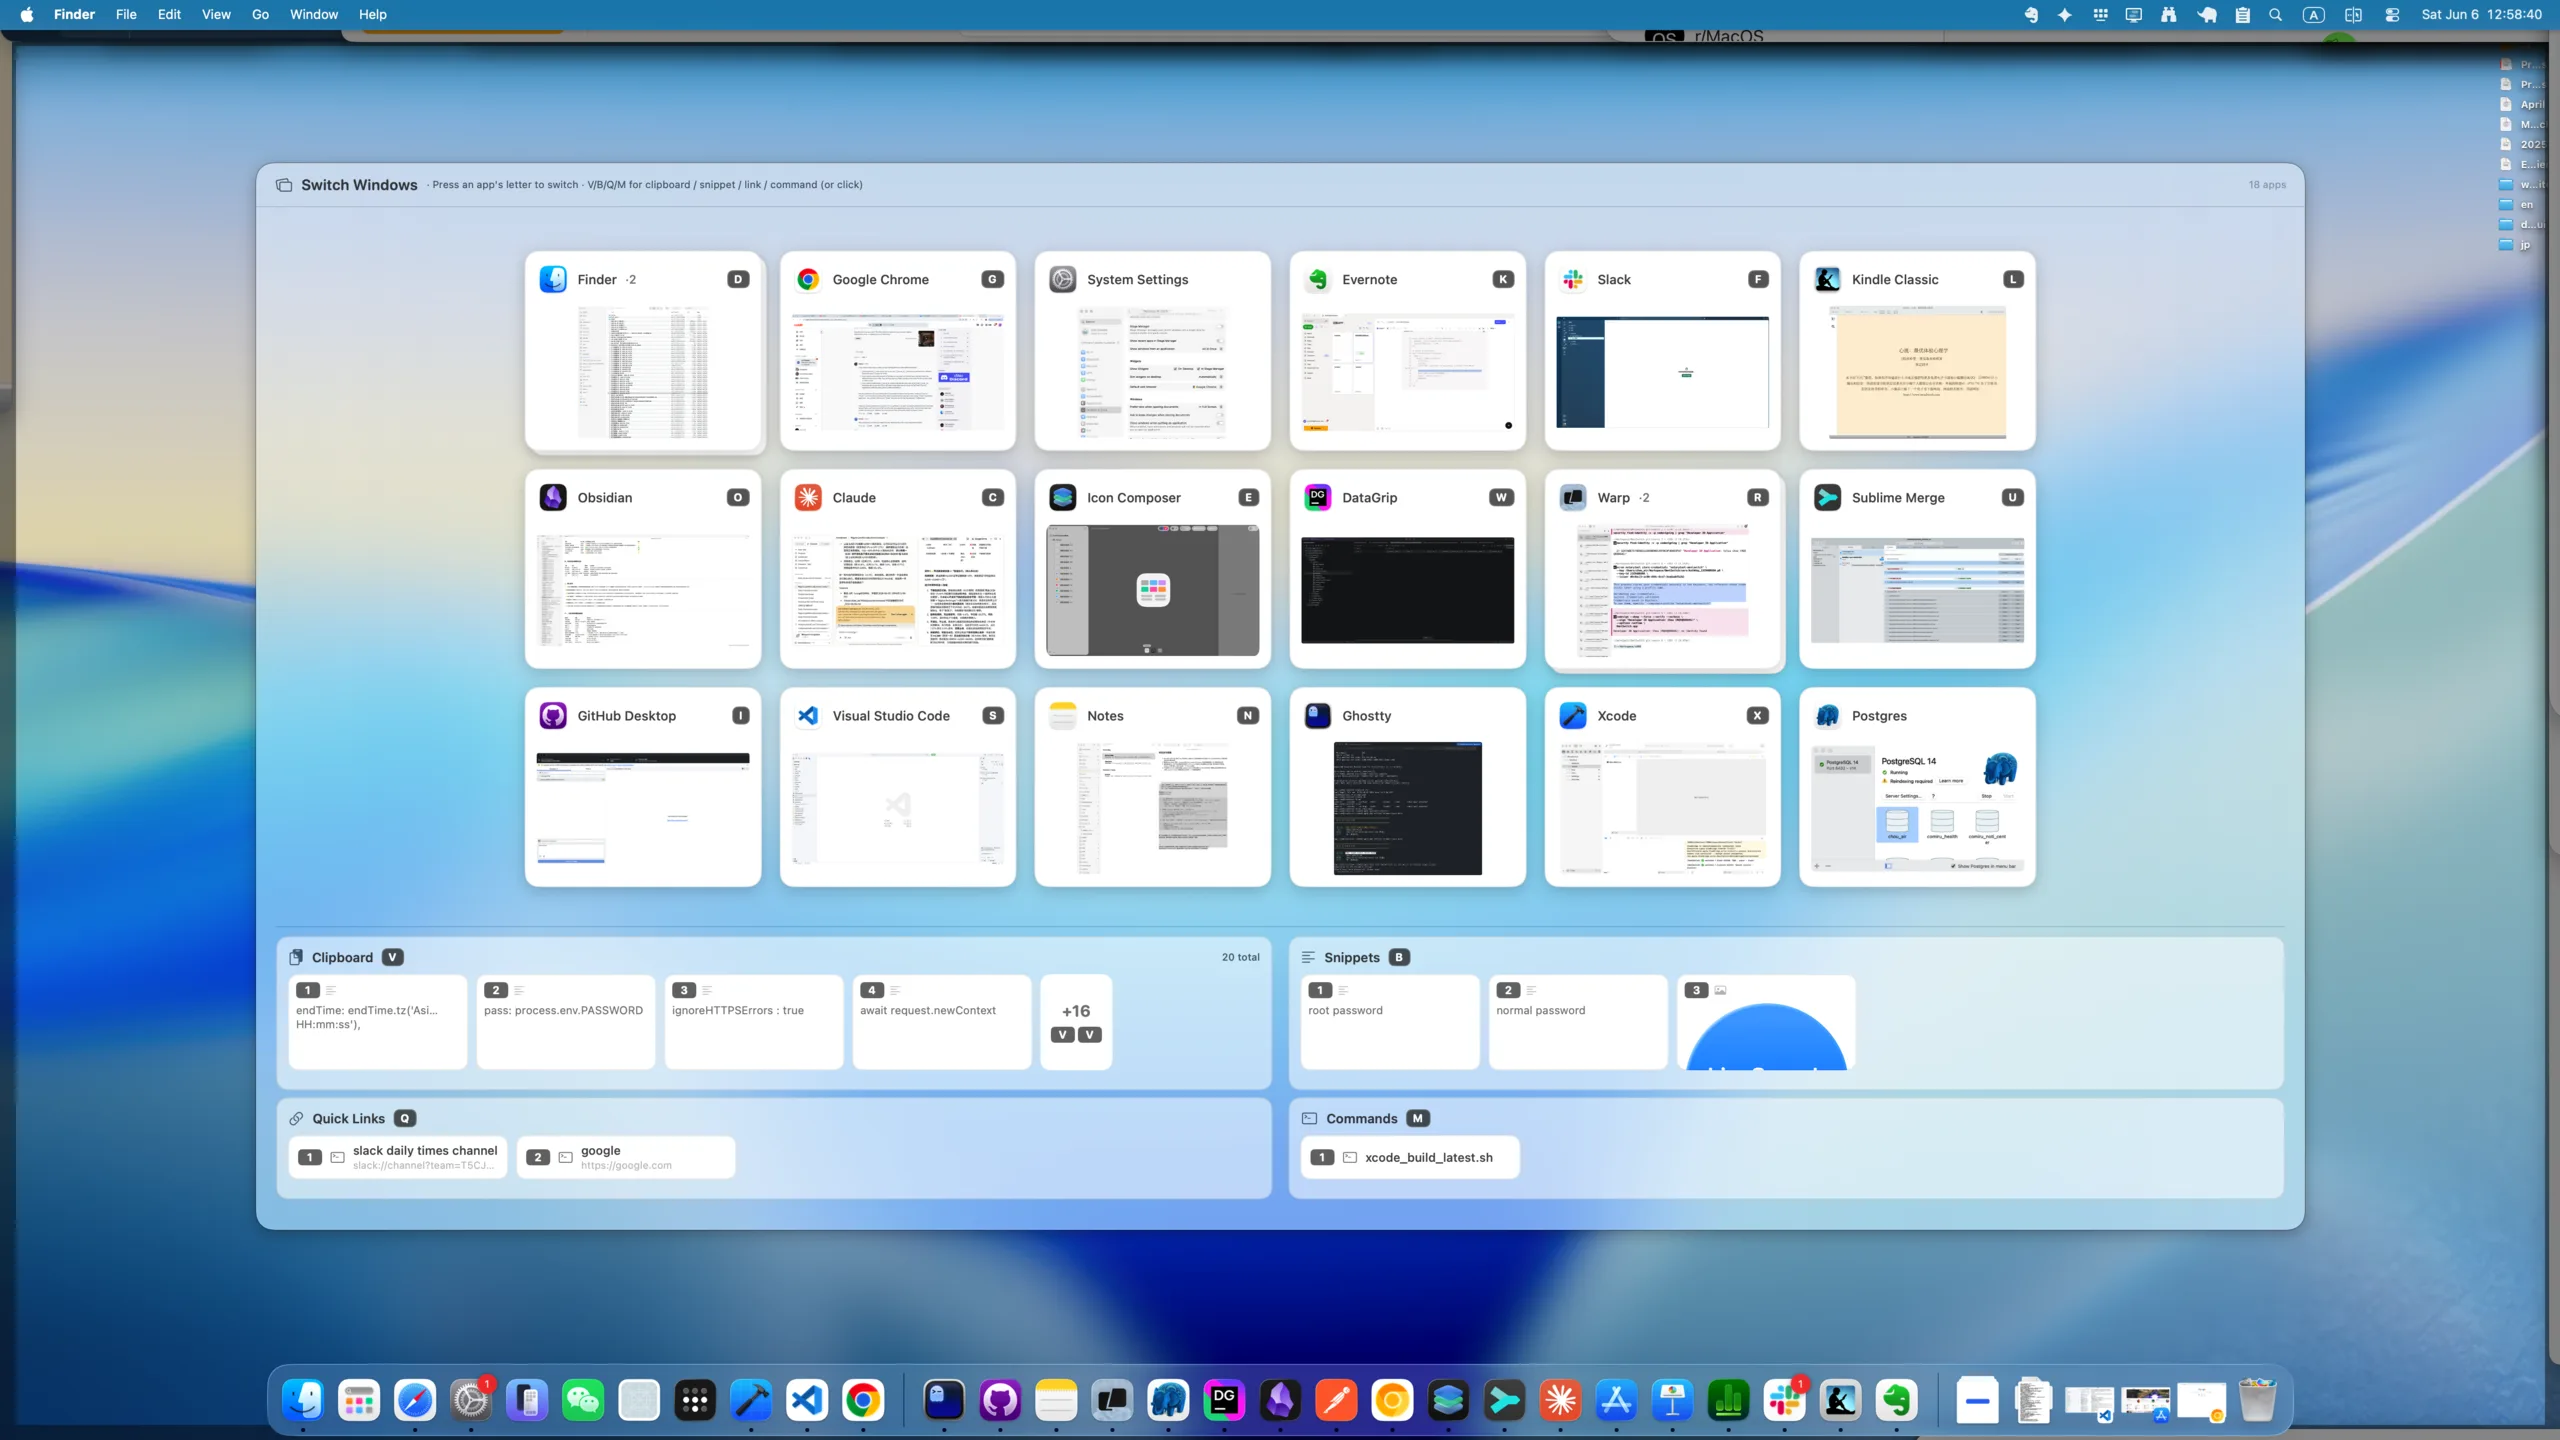Image resolution: width=2560 pixels, height=1440 pixels.
Task: Open System Settings from the Dock
Action: (471, 1400)
